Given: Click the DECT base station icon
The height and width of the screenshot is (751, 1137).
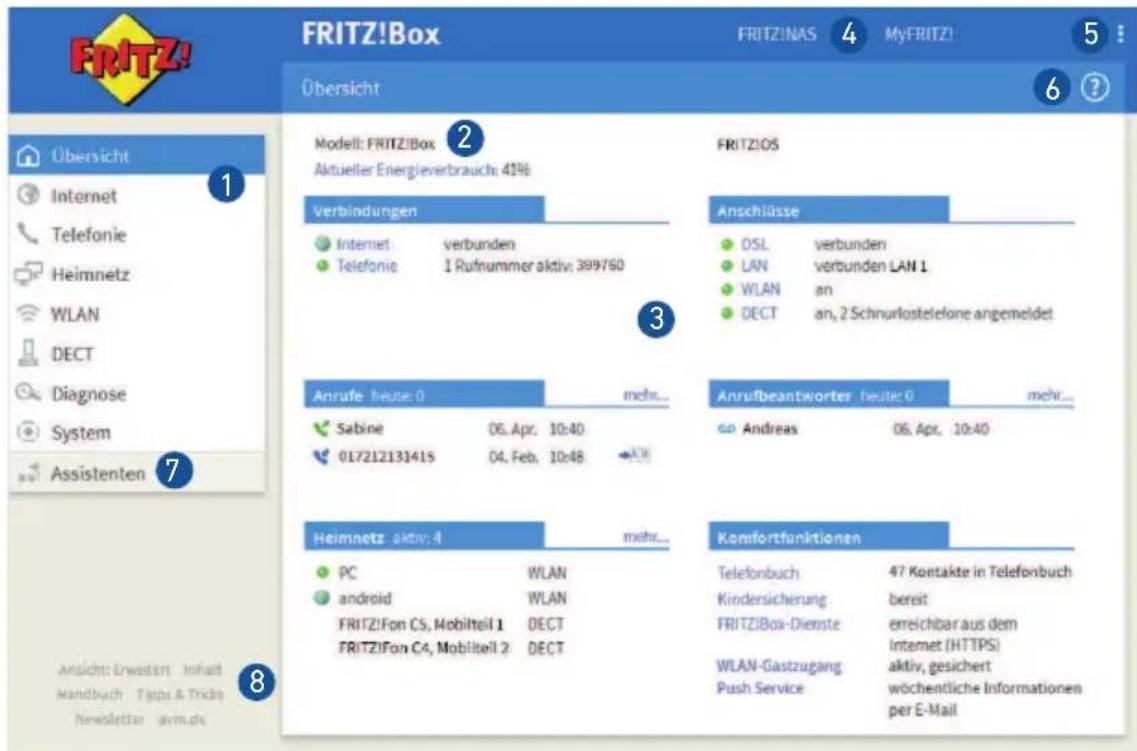Looking at the screenshot, I should (x=28, y=353).
